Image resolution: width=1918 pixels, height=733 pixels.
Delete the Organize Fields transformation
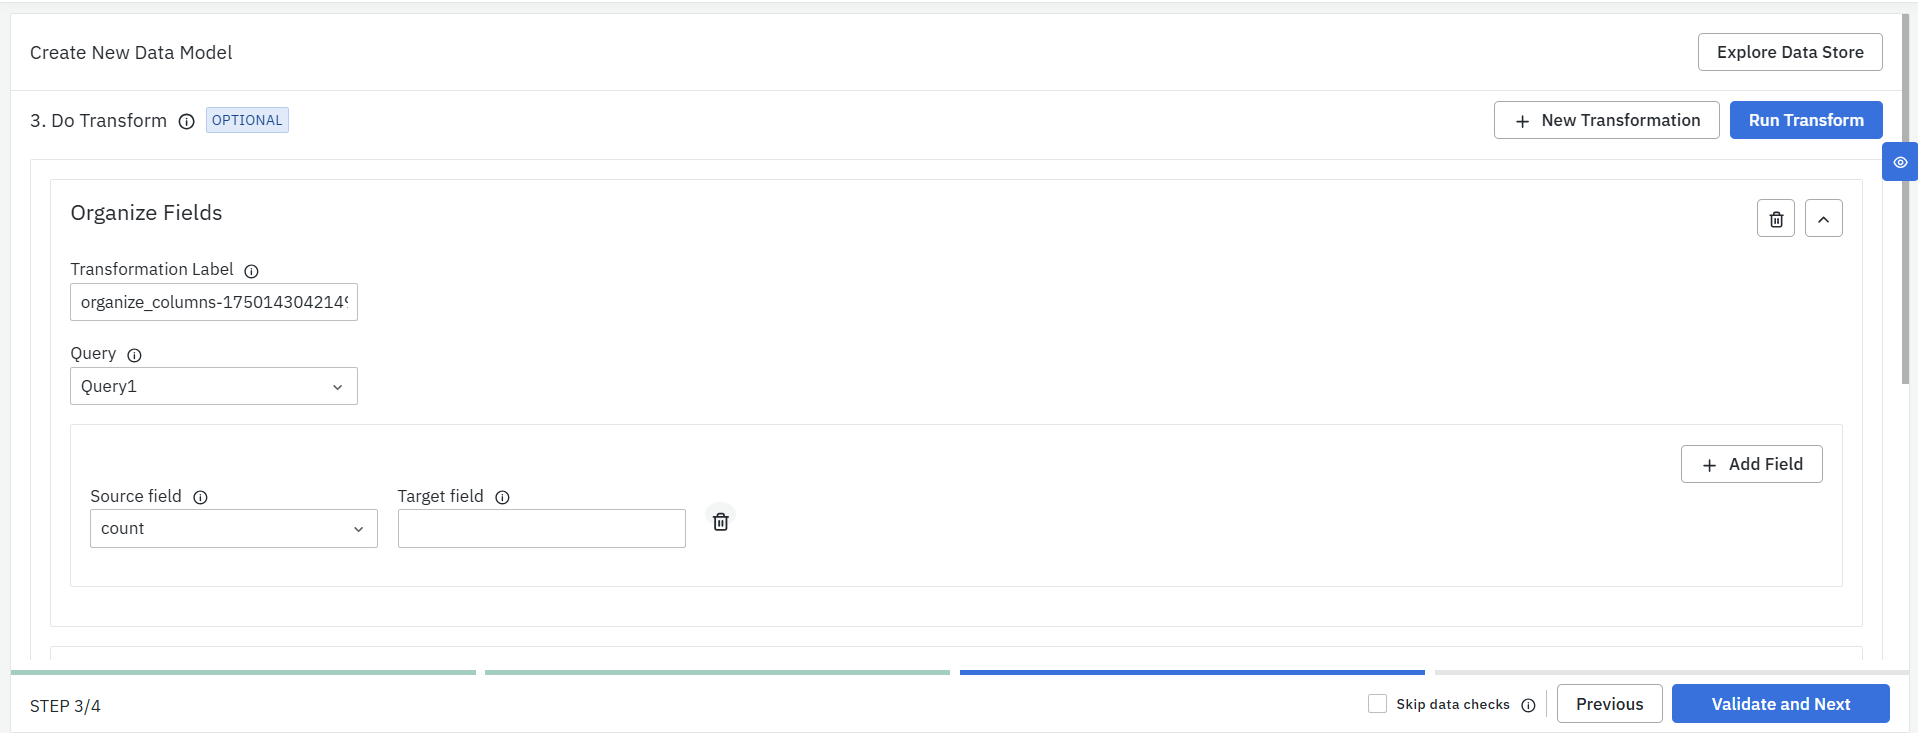tap(1776, 219)
